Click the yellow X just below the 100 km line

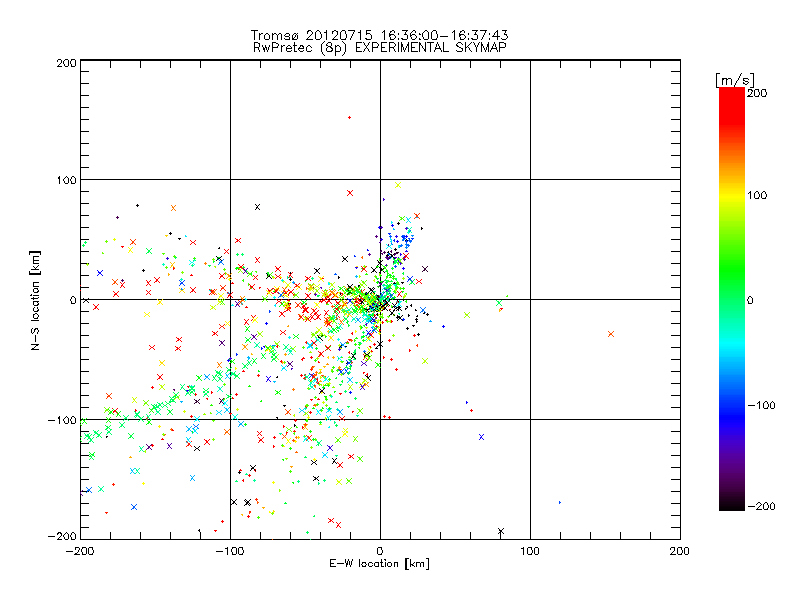pos(398,185)
